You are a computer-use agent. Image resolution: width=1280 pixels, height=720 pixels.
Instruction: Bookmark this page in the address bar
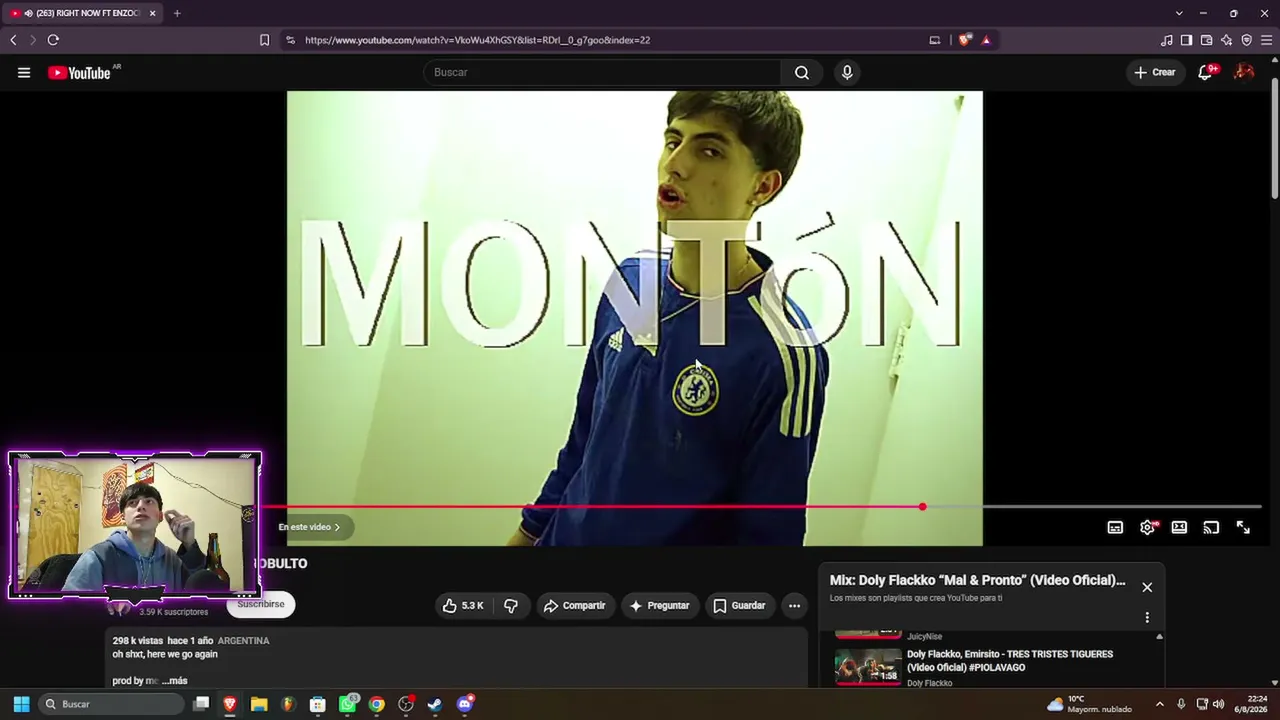[264, 40]
